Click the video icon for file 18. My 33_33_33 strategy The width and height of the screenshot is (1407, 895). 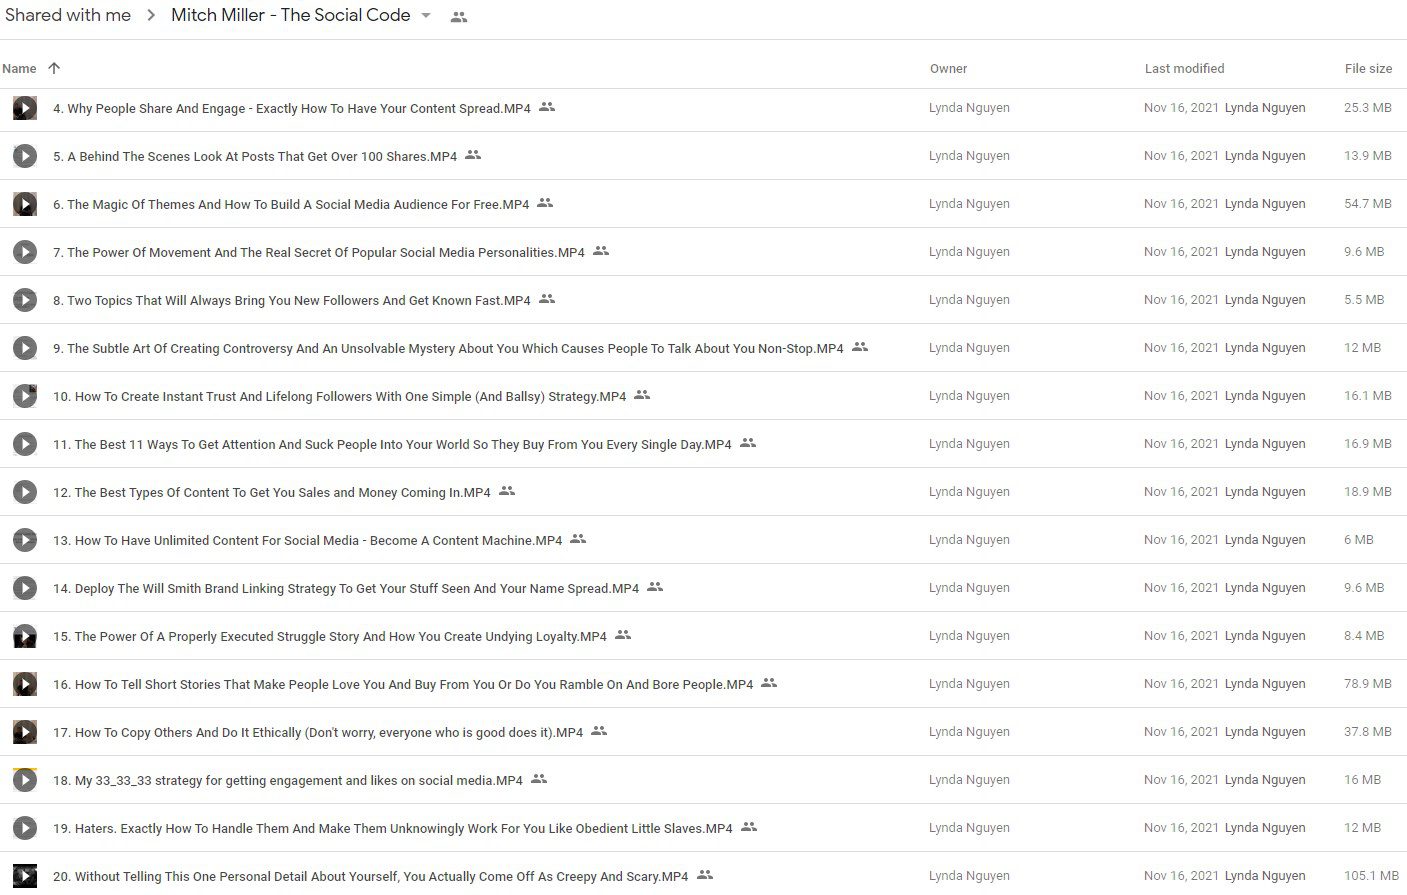pyautogui.click(x=25, y=780)
